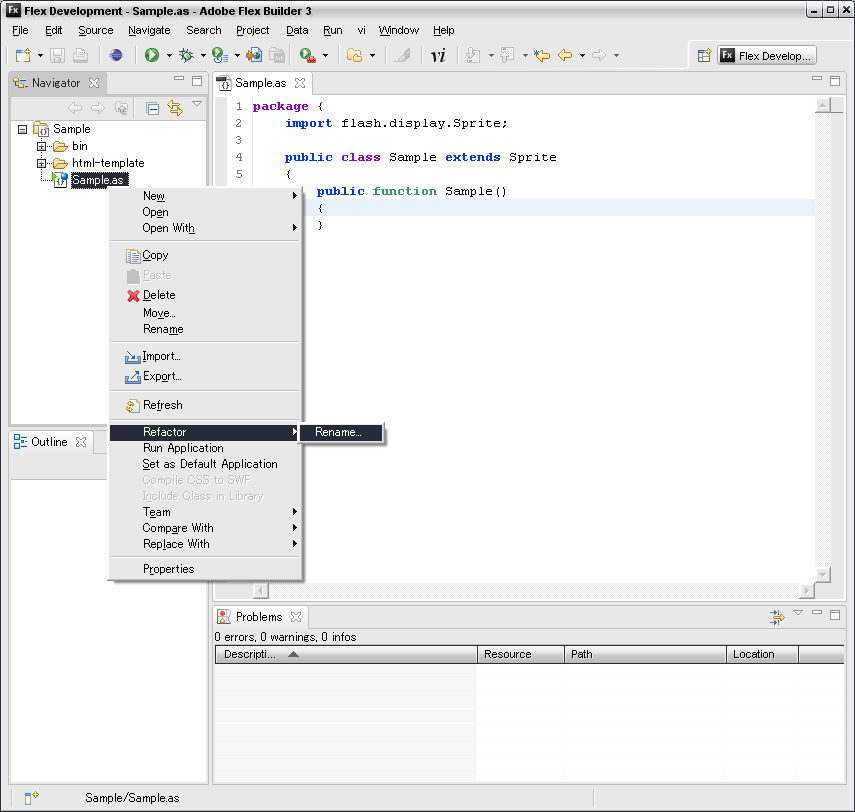
Task: Click the vi editor toolbar icon
Action: click(437, 56)
